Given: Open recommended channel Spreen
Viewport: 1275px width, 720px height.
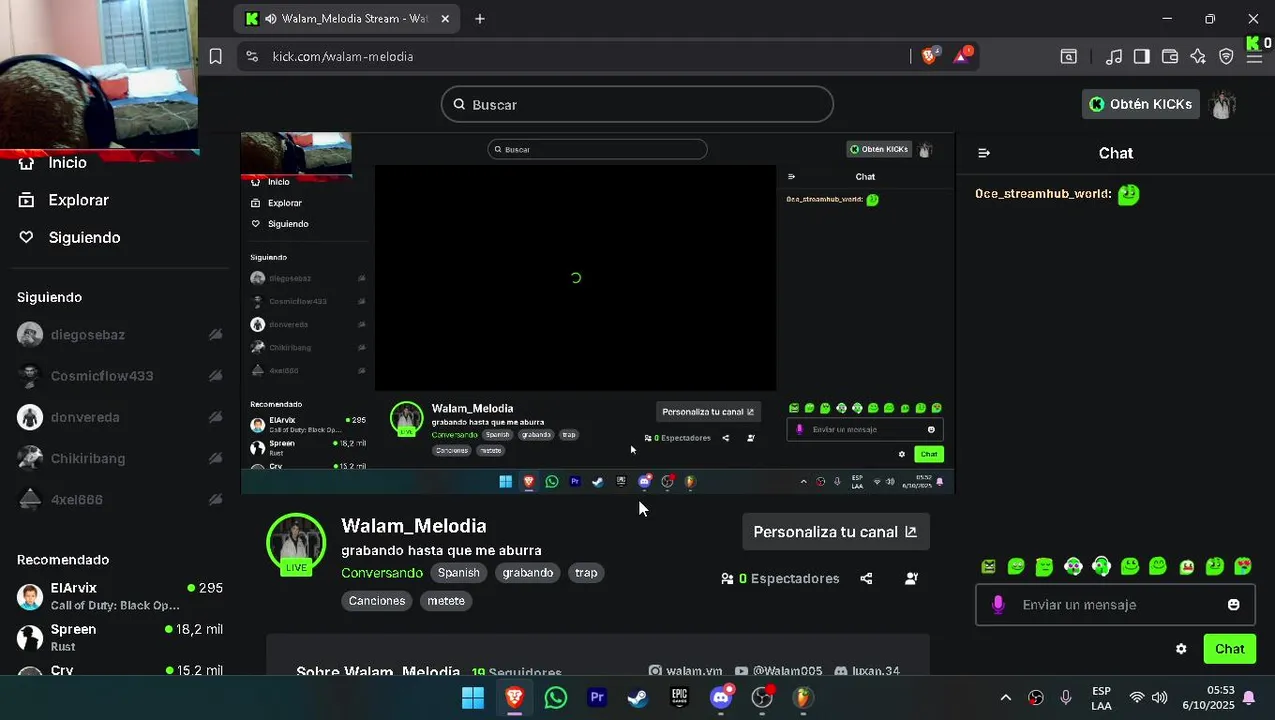Looking at the screenshot, I should (119, 637).
